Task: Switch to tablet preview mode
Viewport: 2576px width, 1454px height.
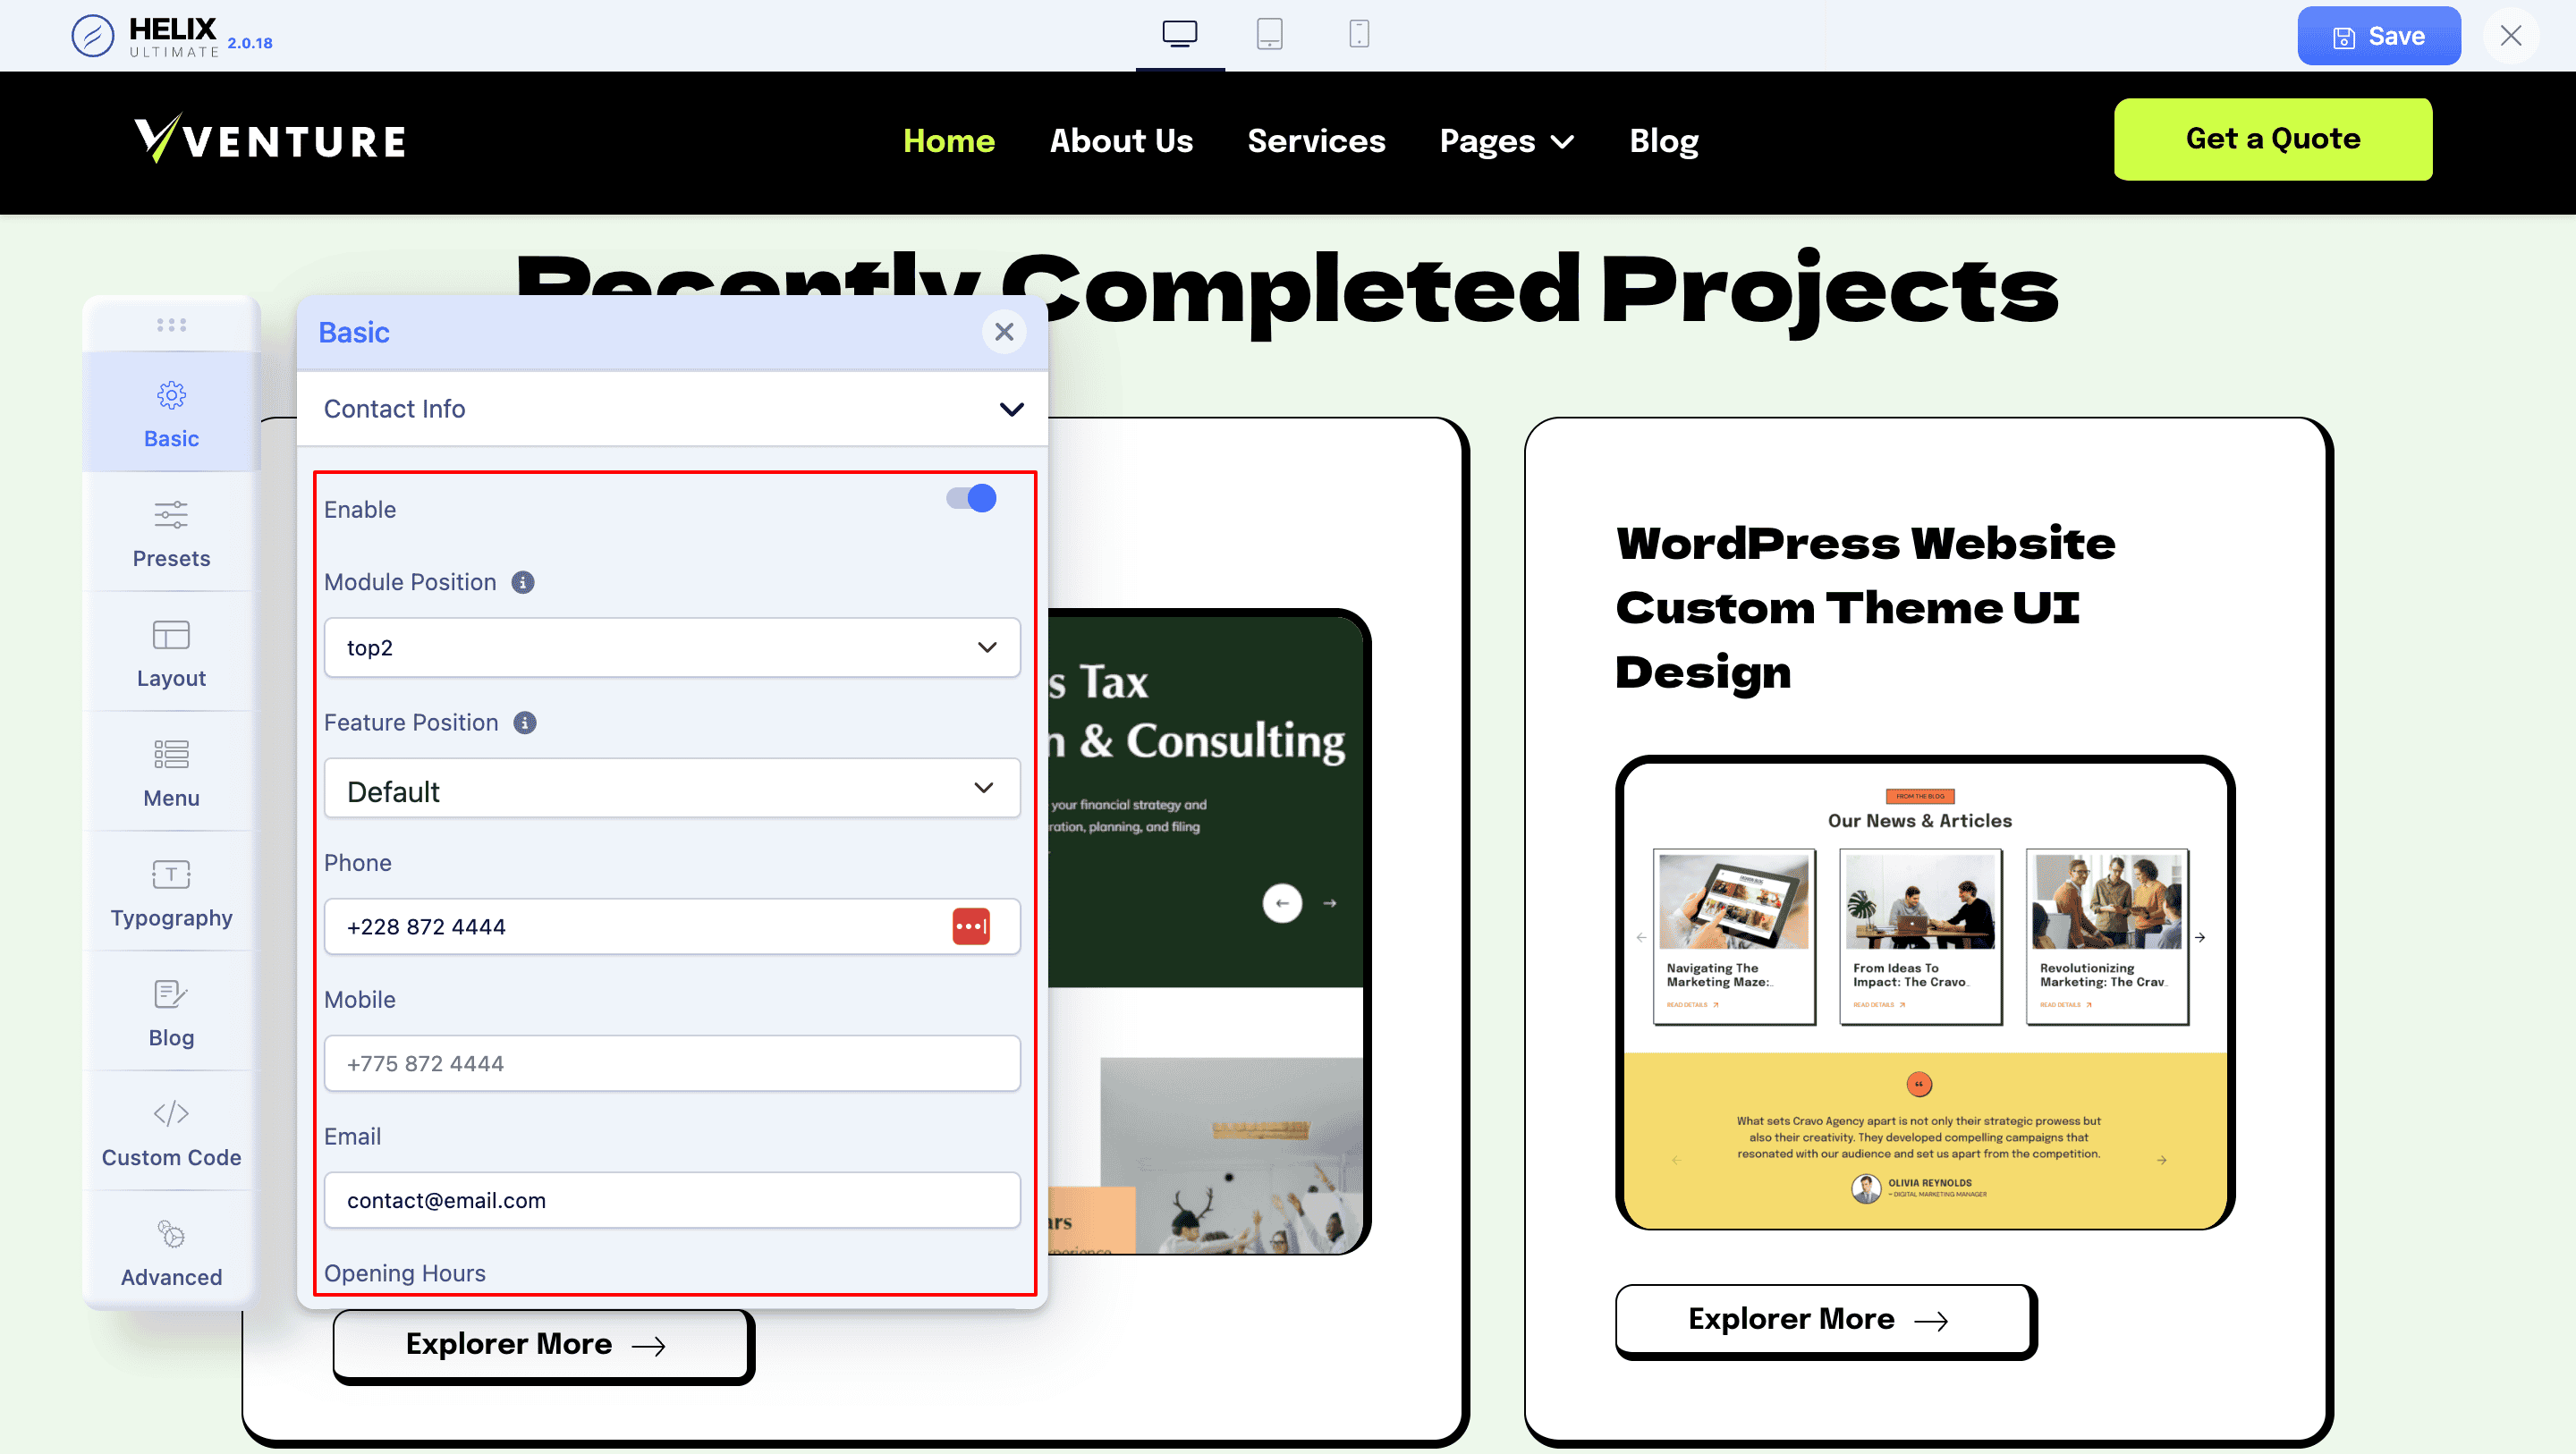Action: point(1270,34)
